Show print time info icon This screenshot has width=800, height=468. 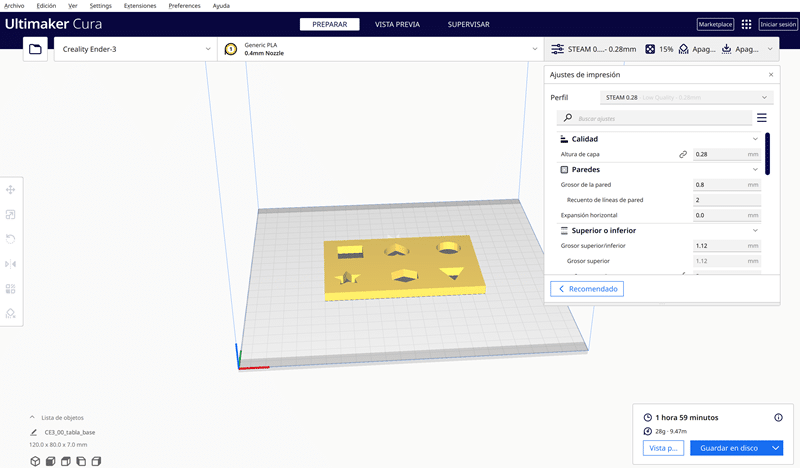click(x=778, y=417)
